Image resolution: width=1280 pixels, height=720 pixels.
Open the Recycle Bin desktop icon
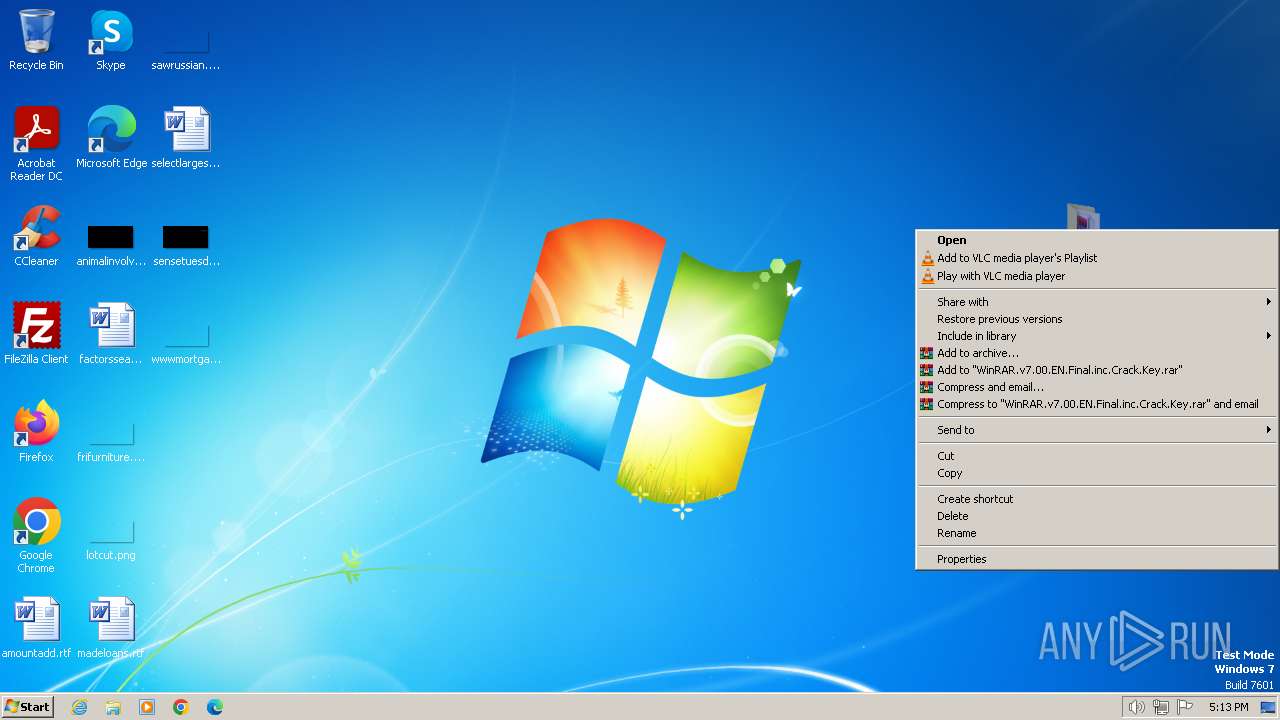[x=36, y=40]
